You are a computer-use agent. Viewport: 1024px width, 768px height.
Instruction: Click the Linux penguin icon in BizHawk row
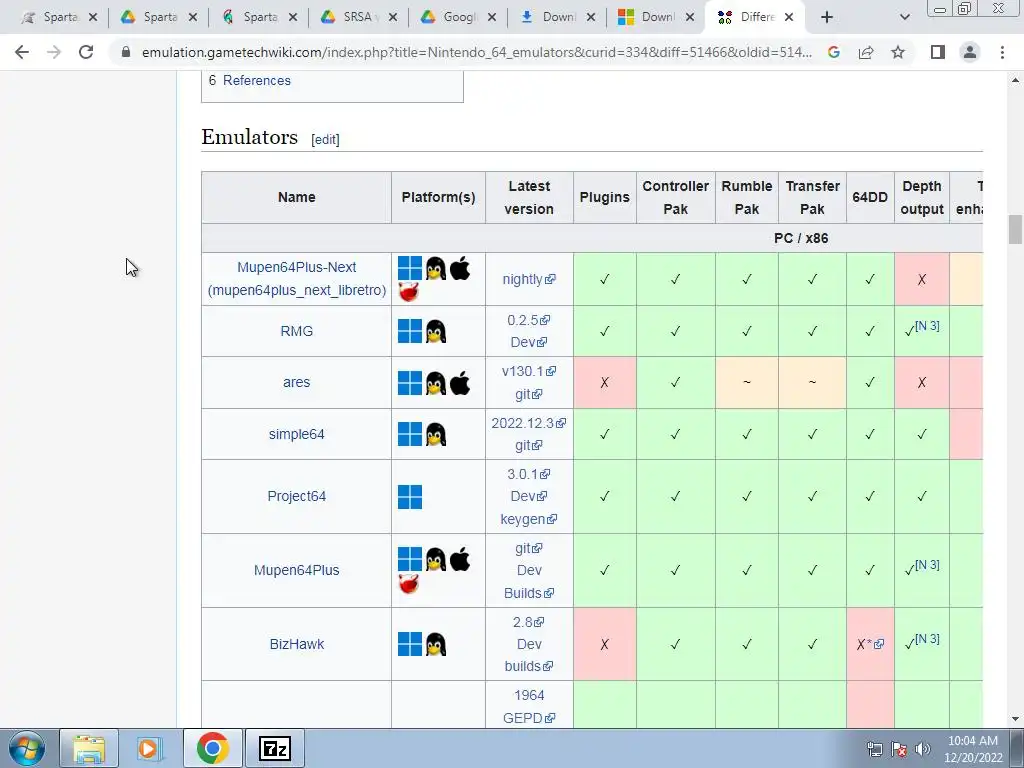point(436,645)
